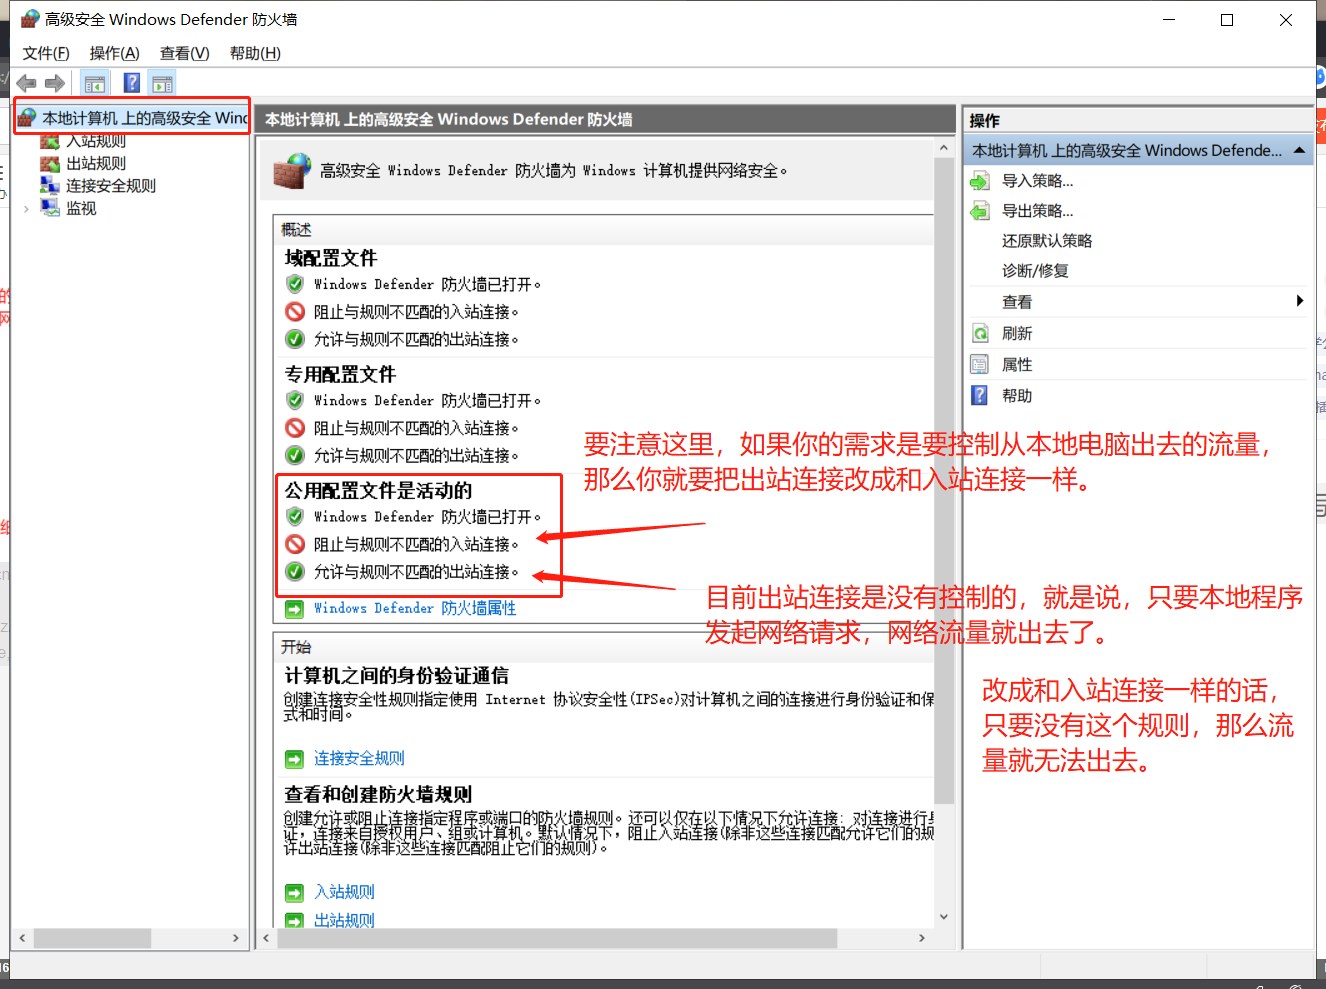Open the Windows Defender 防火墙属性 link
Viewport: 1326px width, 989px height.
pyautogui.click(x=415, y=608)
